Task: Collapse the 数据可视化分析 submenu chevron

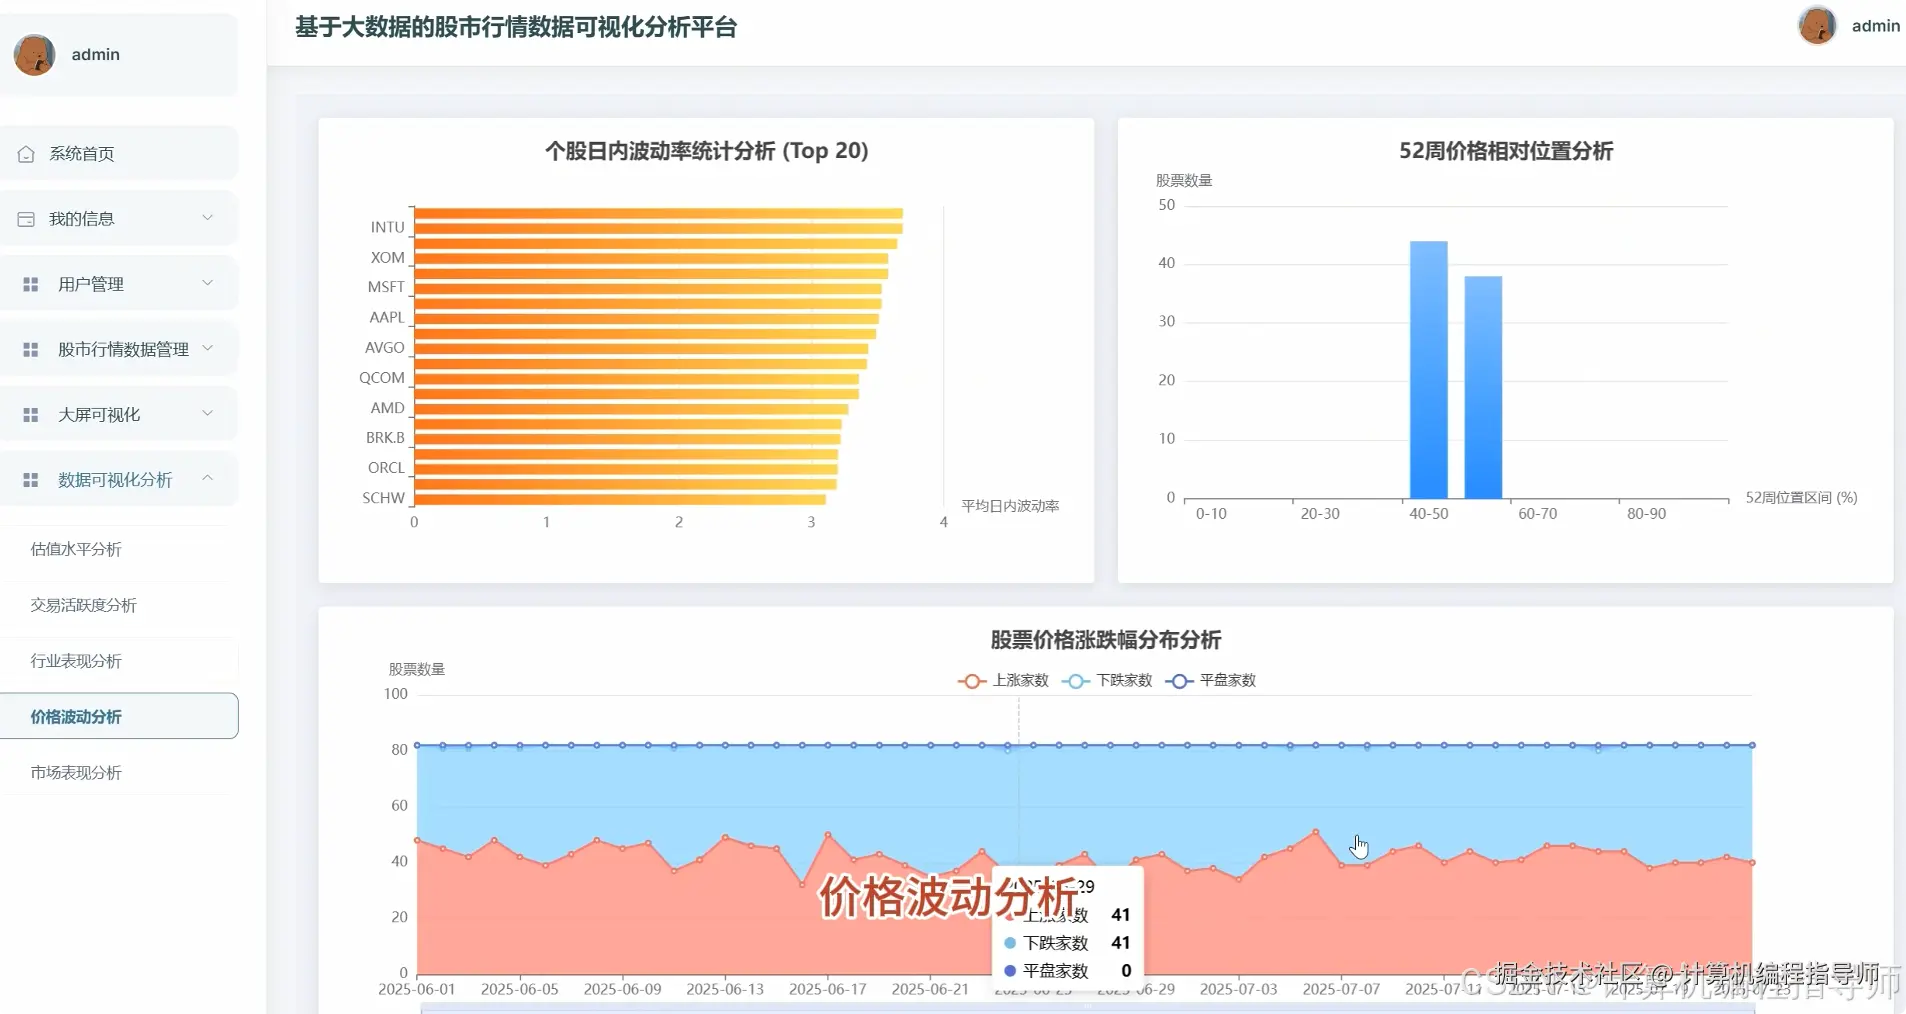Action: pos(208,478)
